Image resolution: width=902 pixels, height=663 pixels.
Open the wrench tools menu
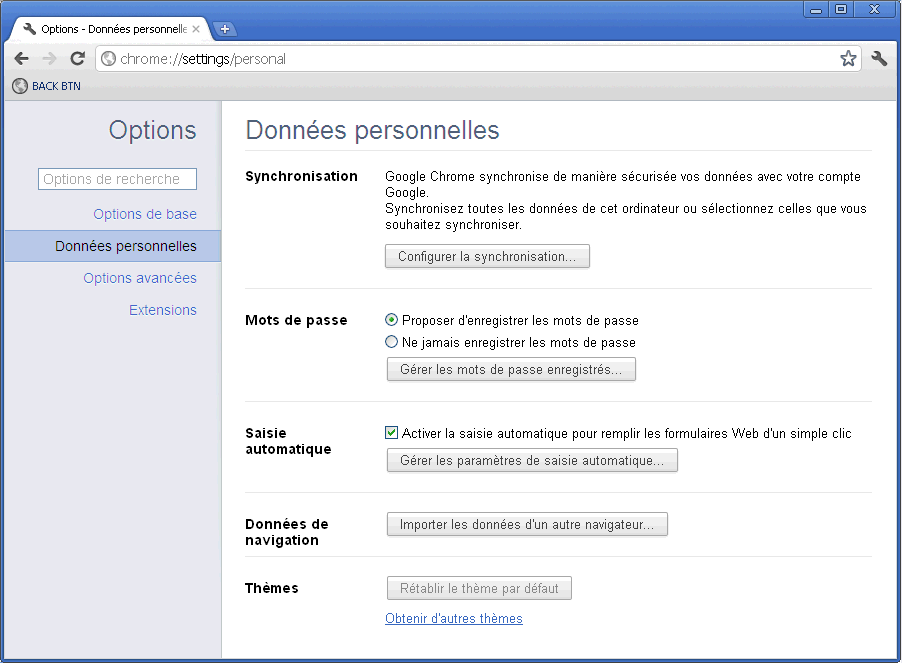[x=878, y=58]
